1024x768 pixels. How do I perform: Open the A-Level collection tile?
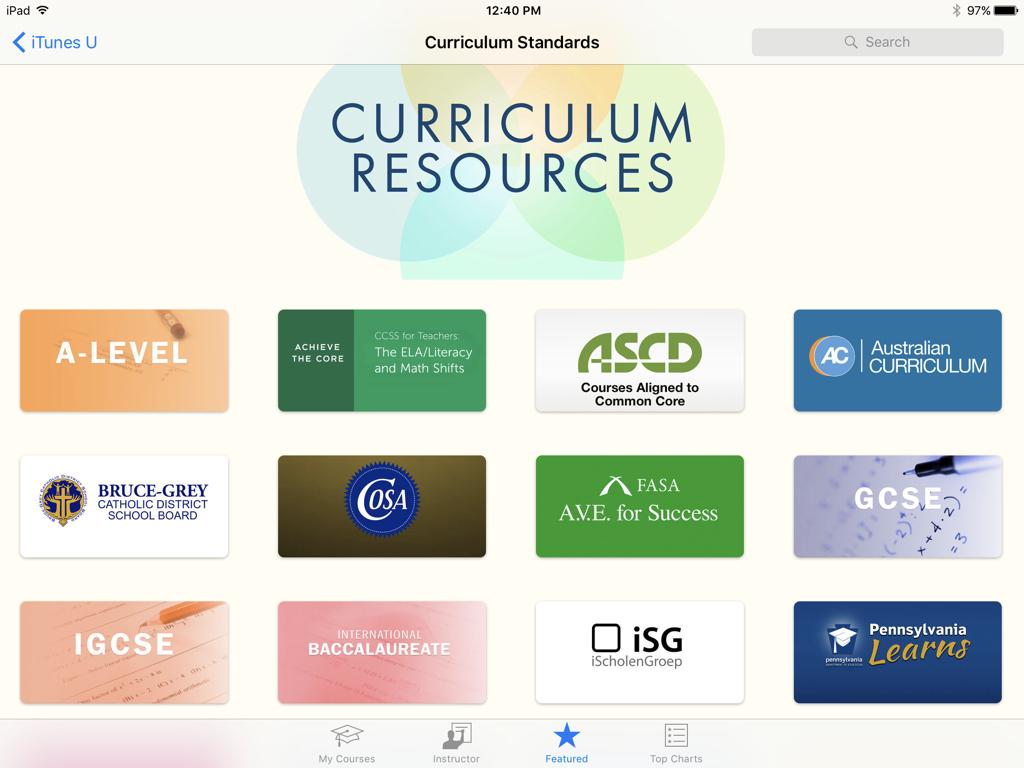[124, 360]
